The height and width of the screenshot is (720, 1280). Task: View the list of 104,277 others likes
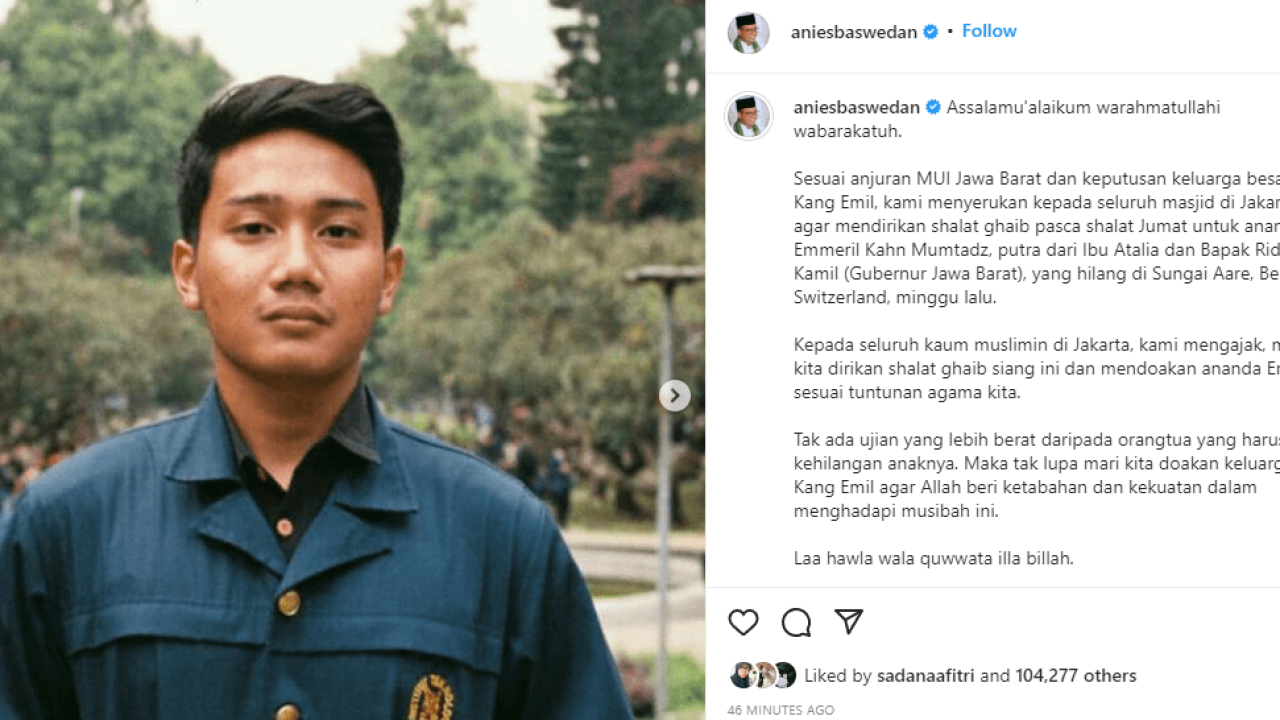pyautogui.click(x=1076, y=676)
